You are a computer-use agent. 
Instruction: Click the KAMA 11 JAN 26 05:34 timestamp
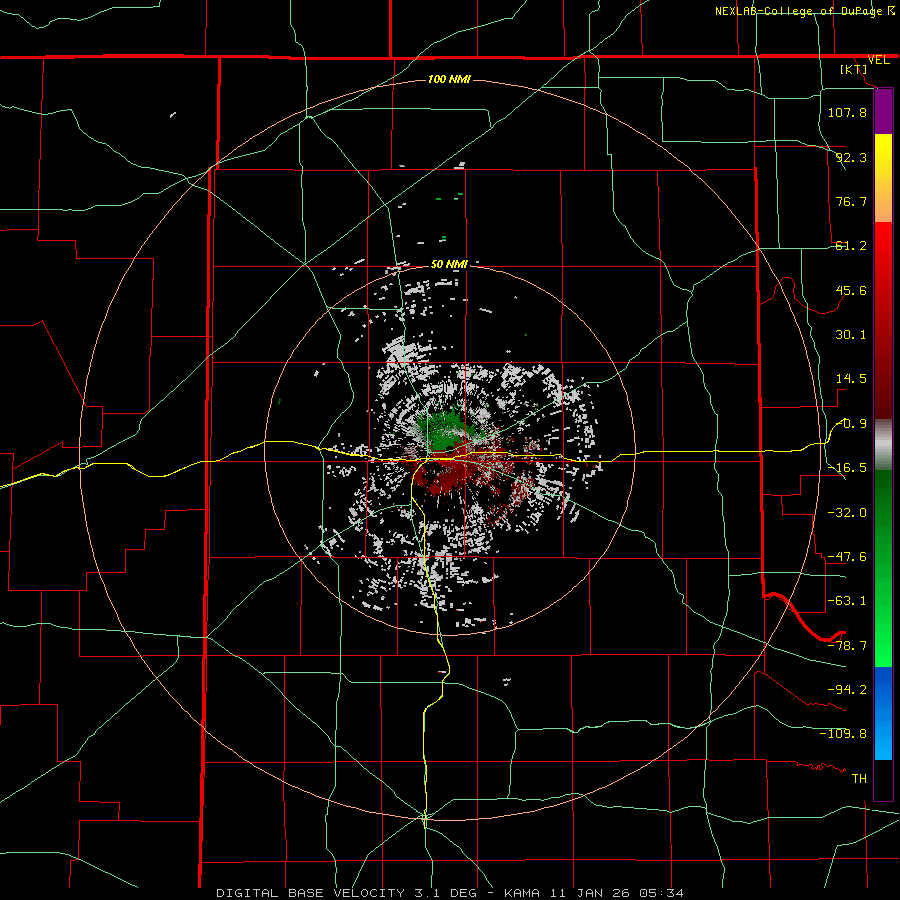point(594,893)
